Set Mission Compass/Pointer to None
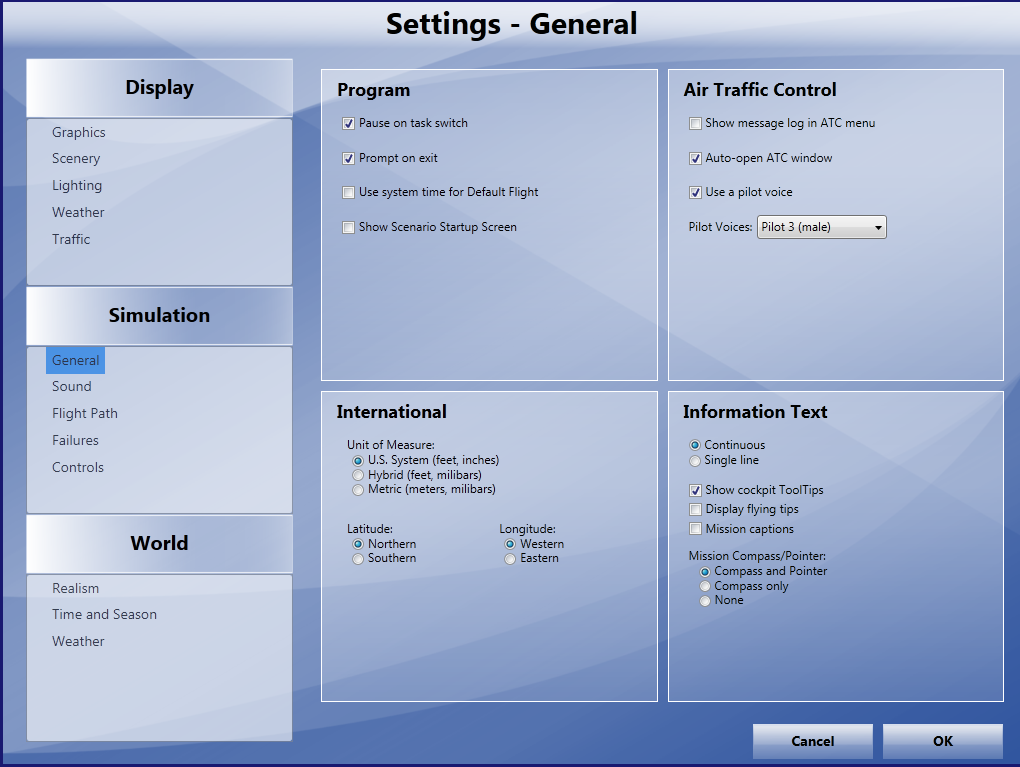1020x767 pixels. (705, 601)
